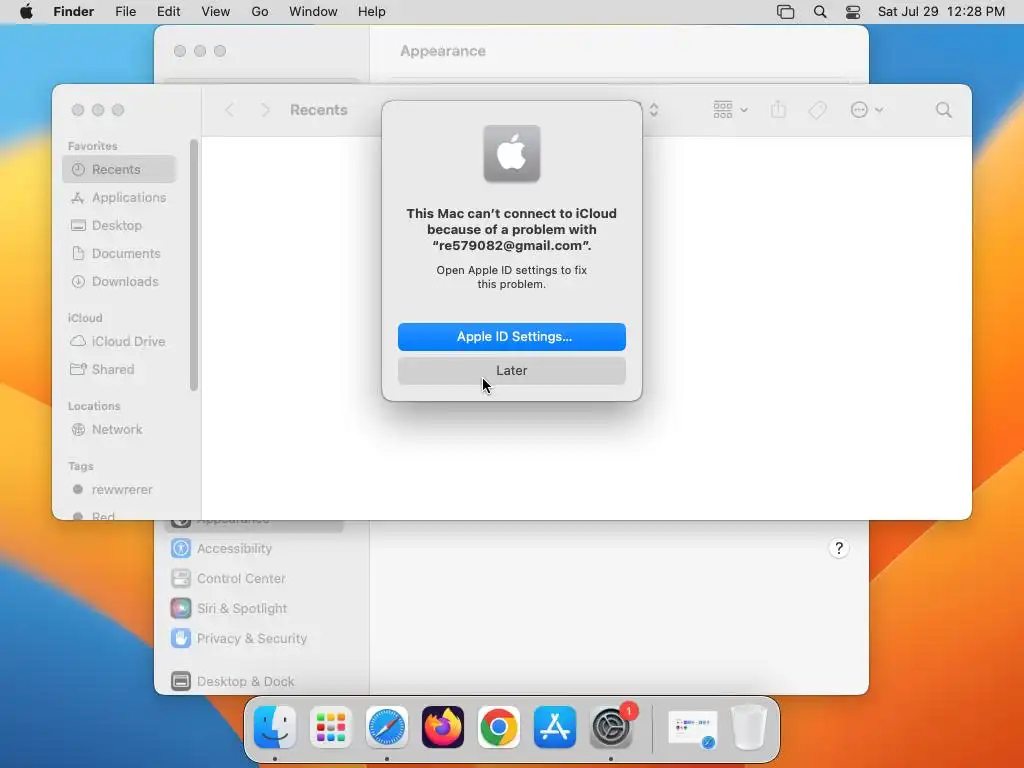The image size is (1024, 768).
Task: Launch Google Chrome from the Dock
Action: [x=499, y=727]
